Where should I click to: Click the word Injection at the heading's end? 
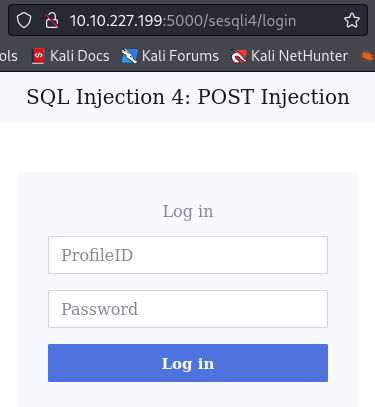(305, 97)
